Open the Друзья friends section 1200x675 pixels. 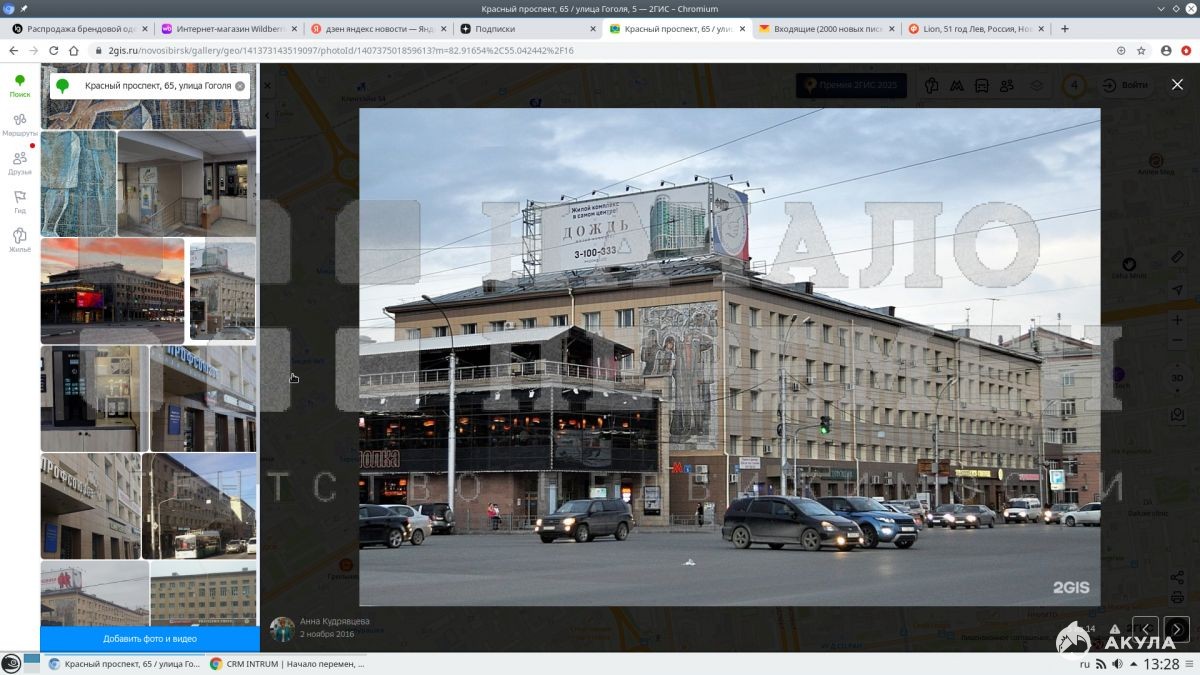19,162
